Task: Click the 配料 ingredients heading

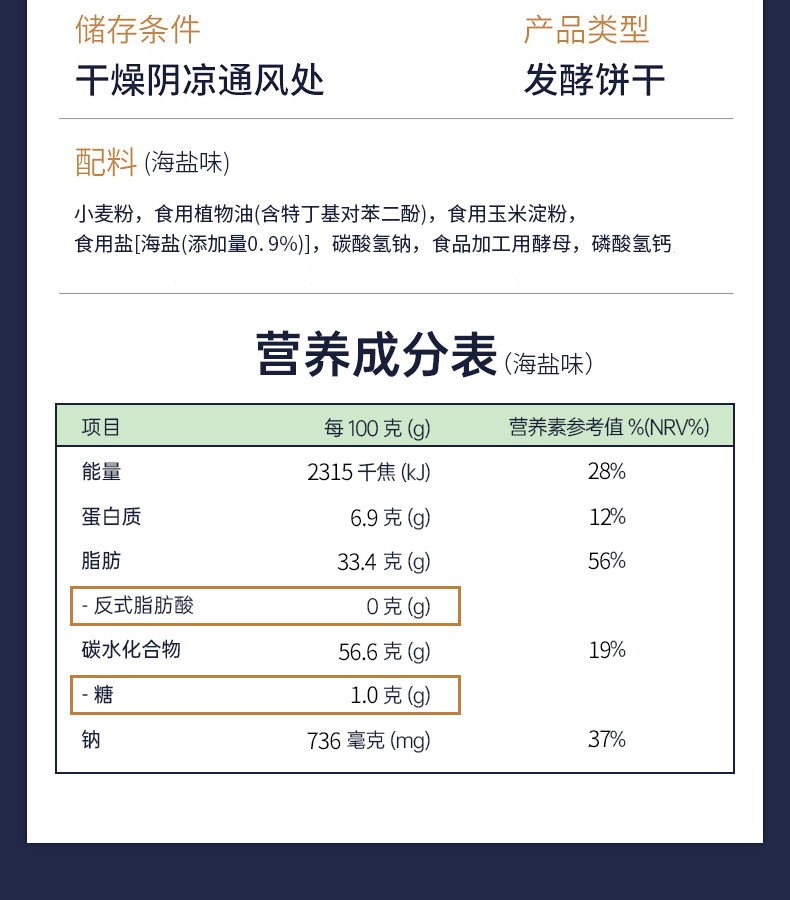Action: [105, 162]
